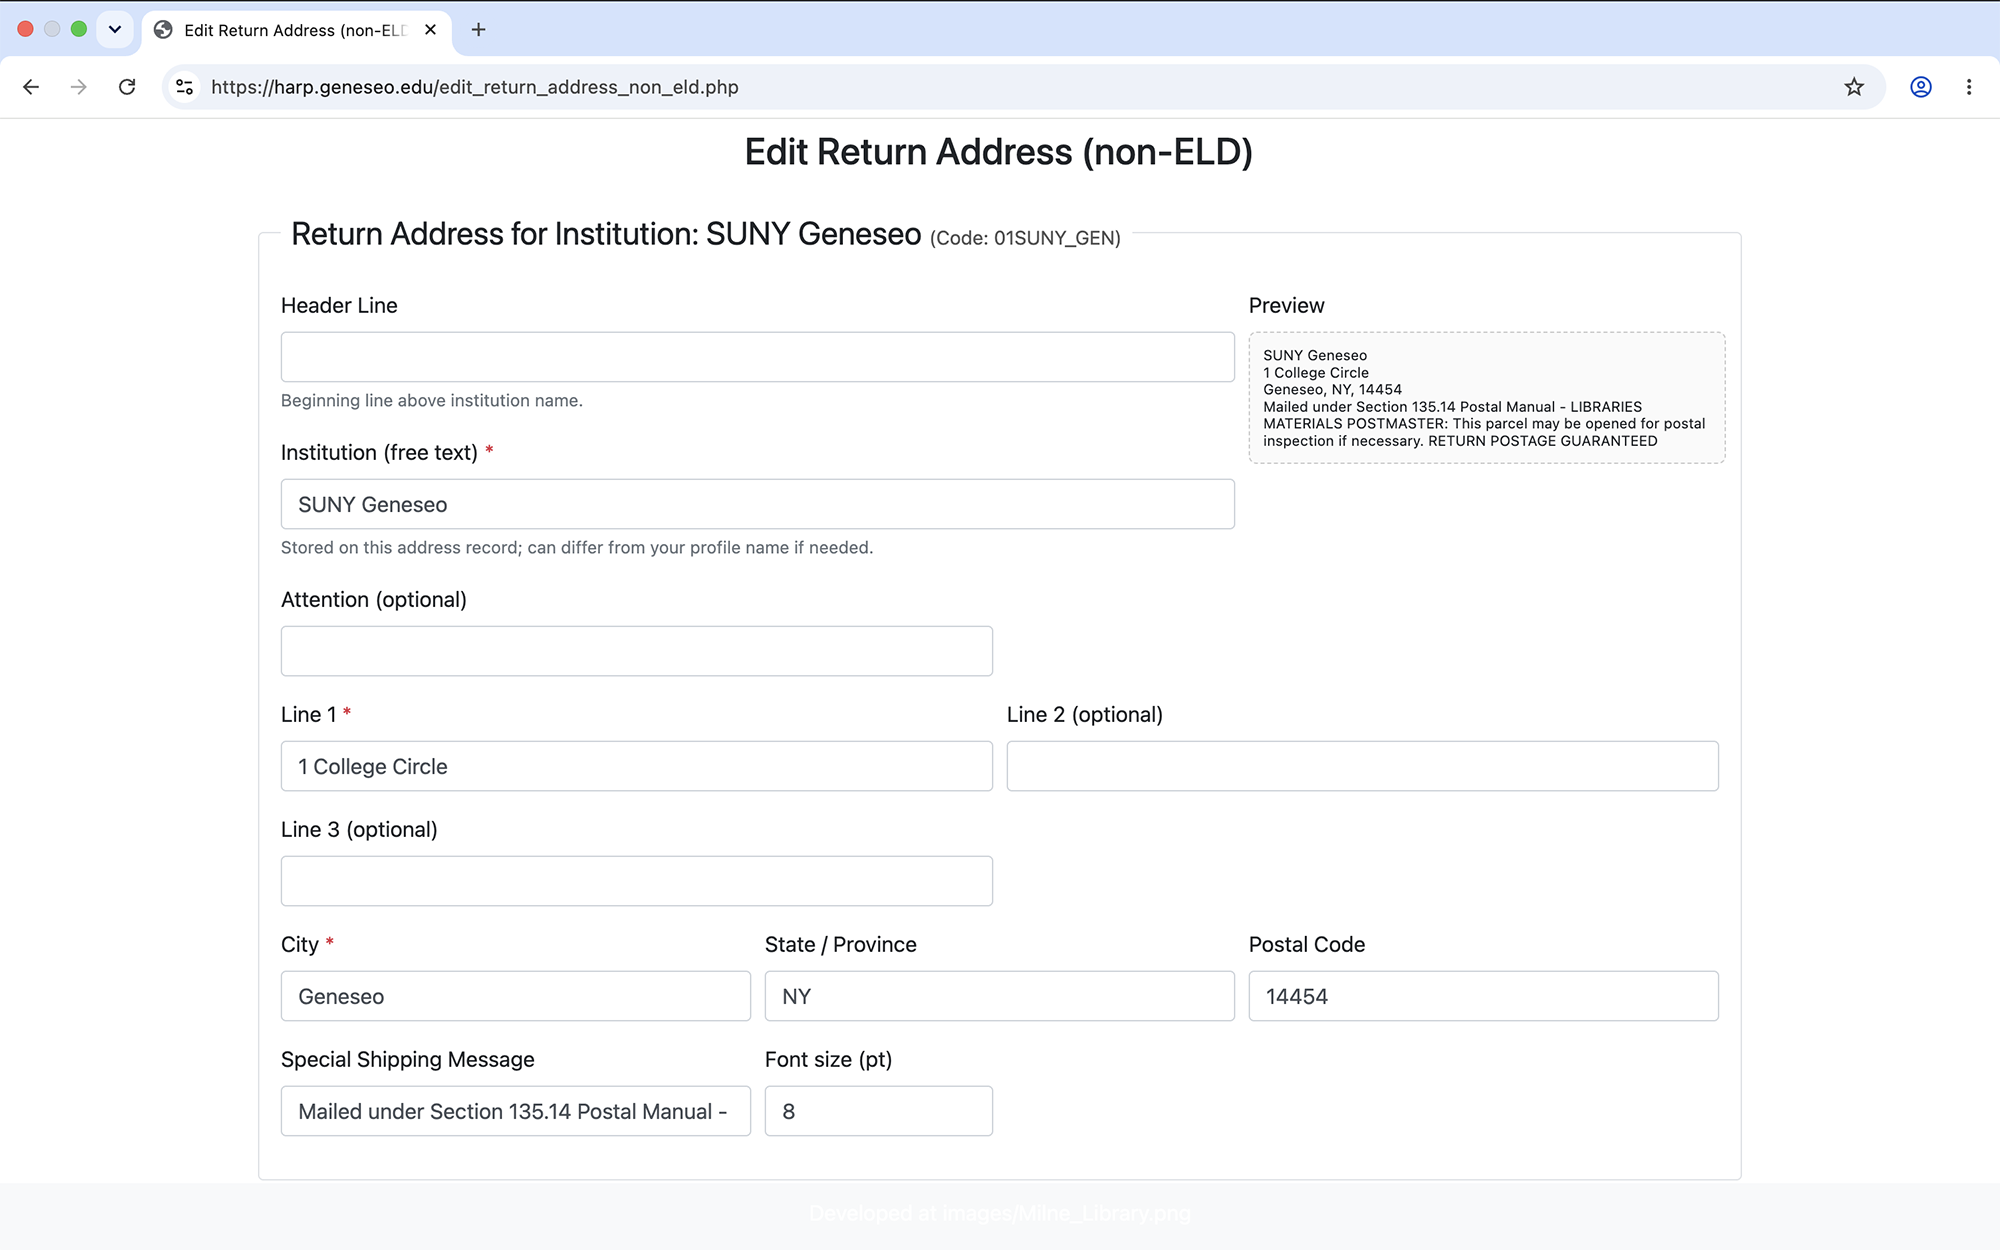This screenshot has height=1250, width=2000.
Task: Click the Special Shipping Message label
Action: (x=408, y=1059)
